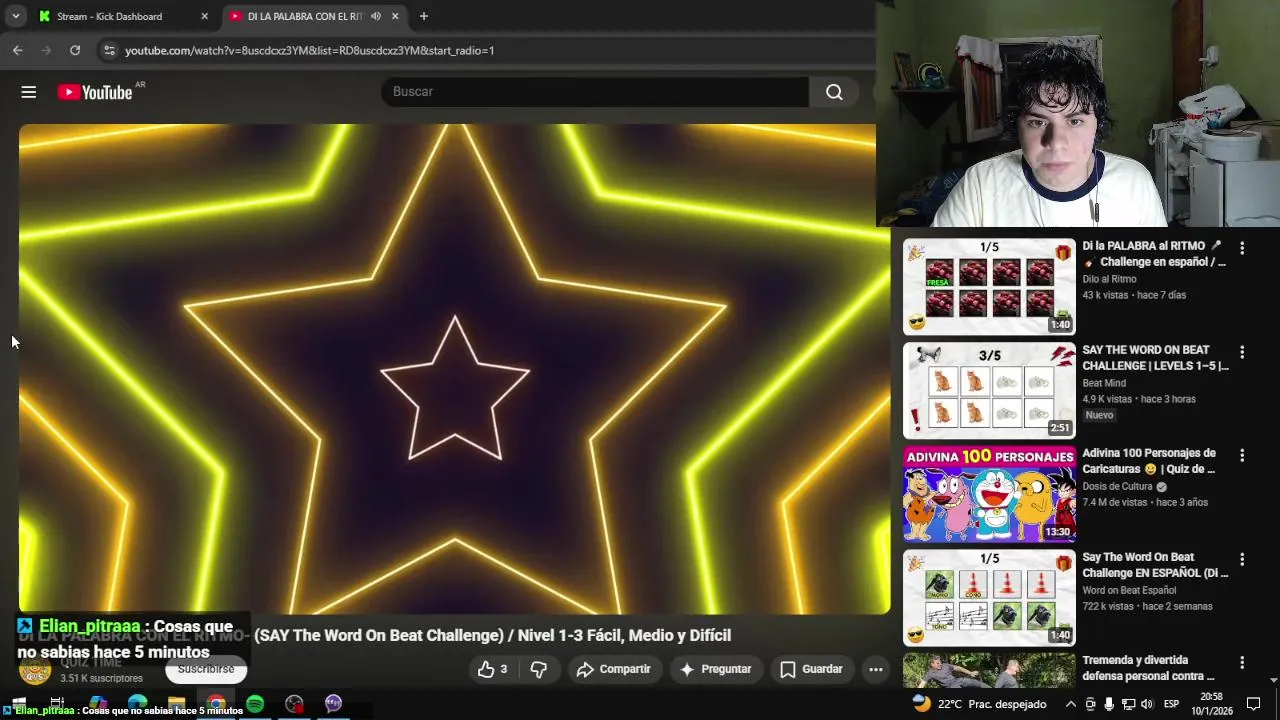This screenshot has width=1280, height=720.
Task: Open a new browser tab
Action: 424,16
